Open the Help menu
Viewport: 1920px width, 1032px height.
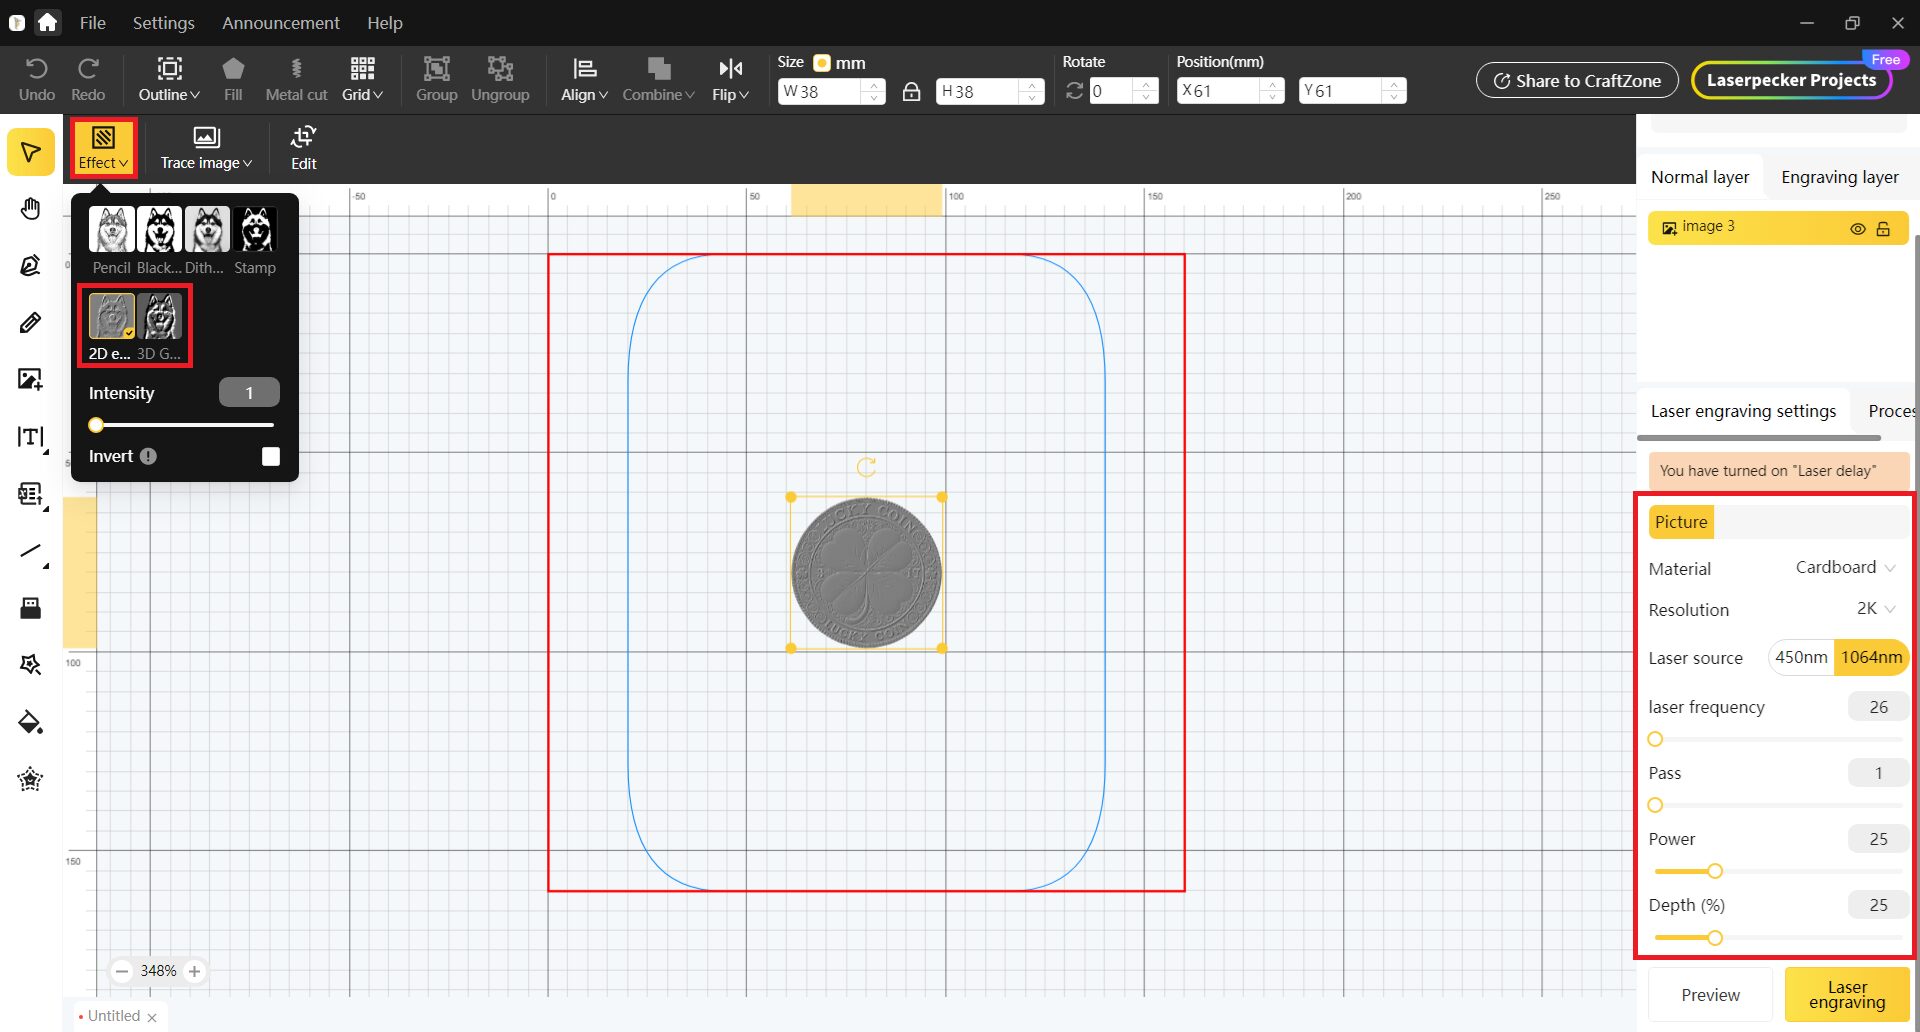tap(384, 22)
